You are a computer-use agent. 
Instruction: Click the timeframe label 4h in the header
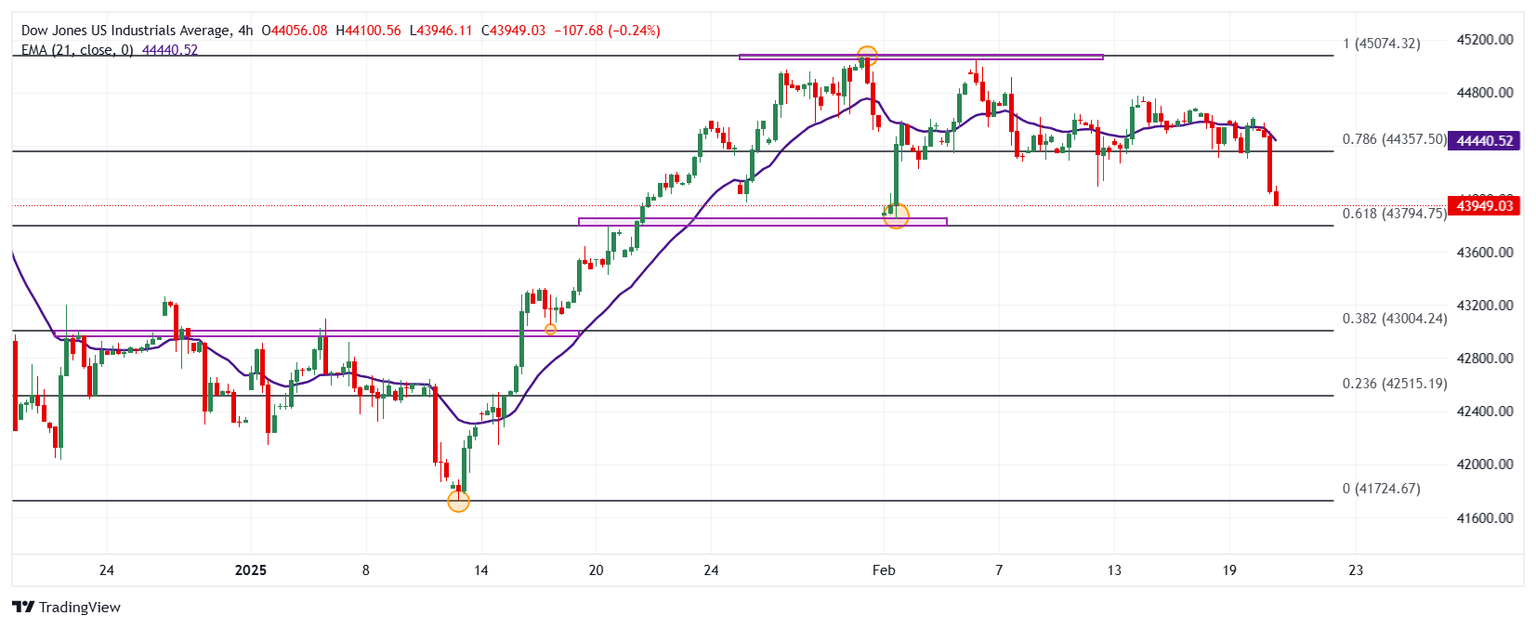(246, 31)
